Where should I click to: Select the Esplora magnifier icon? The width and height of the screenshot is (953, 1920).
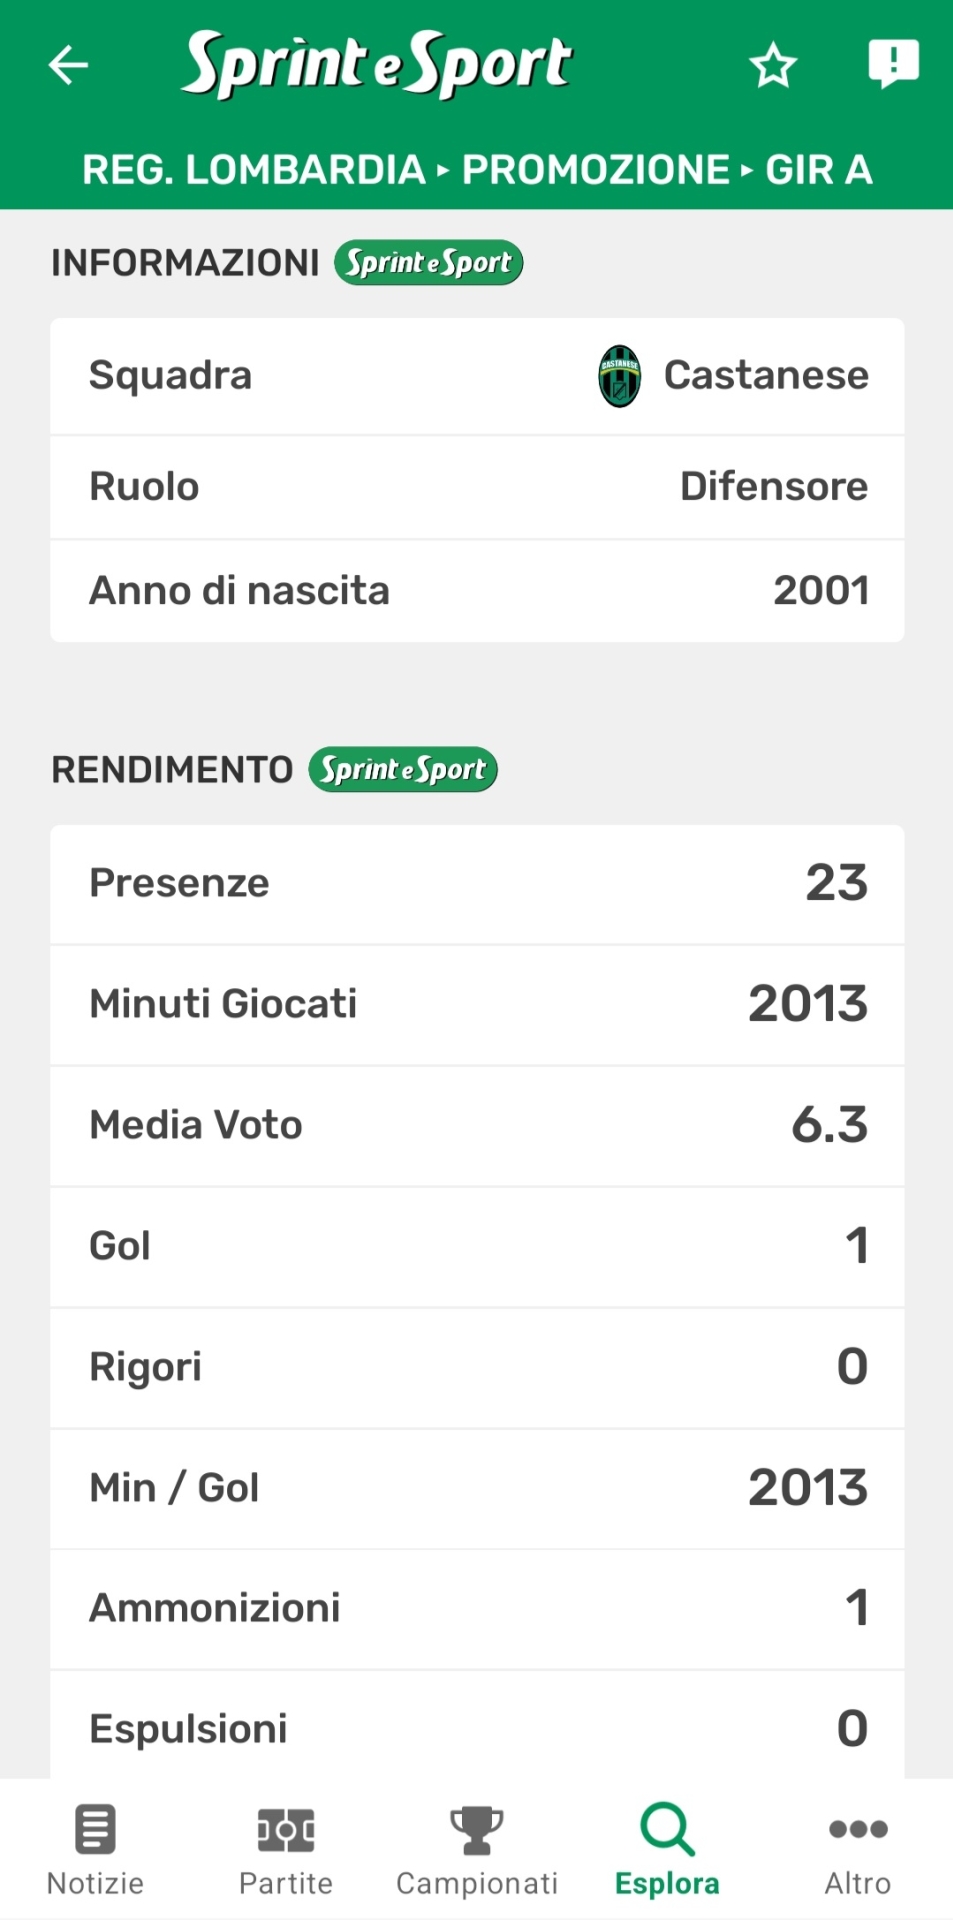(667, 1829)
